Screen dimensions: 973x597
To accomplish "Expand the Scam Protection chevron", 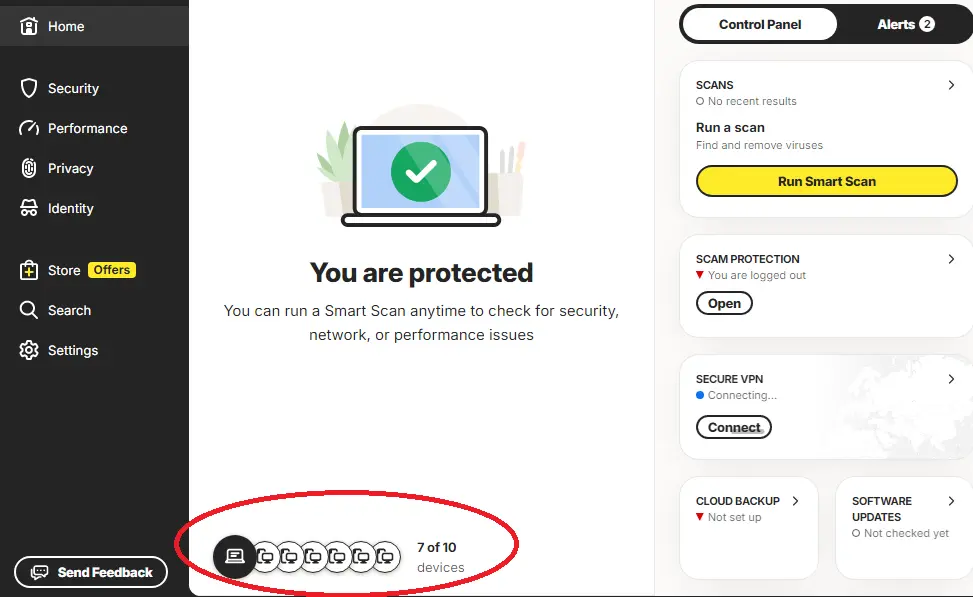I will 951,259.
